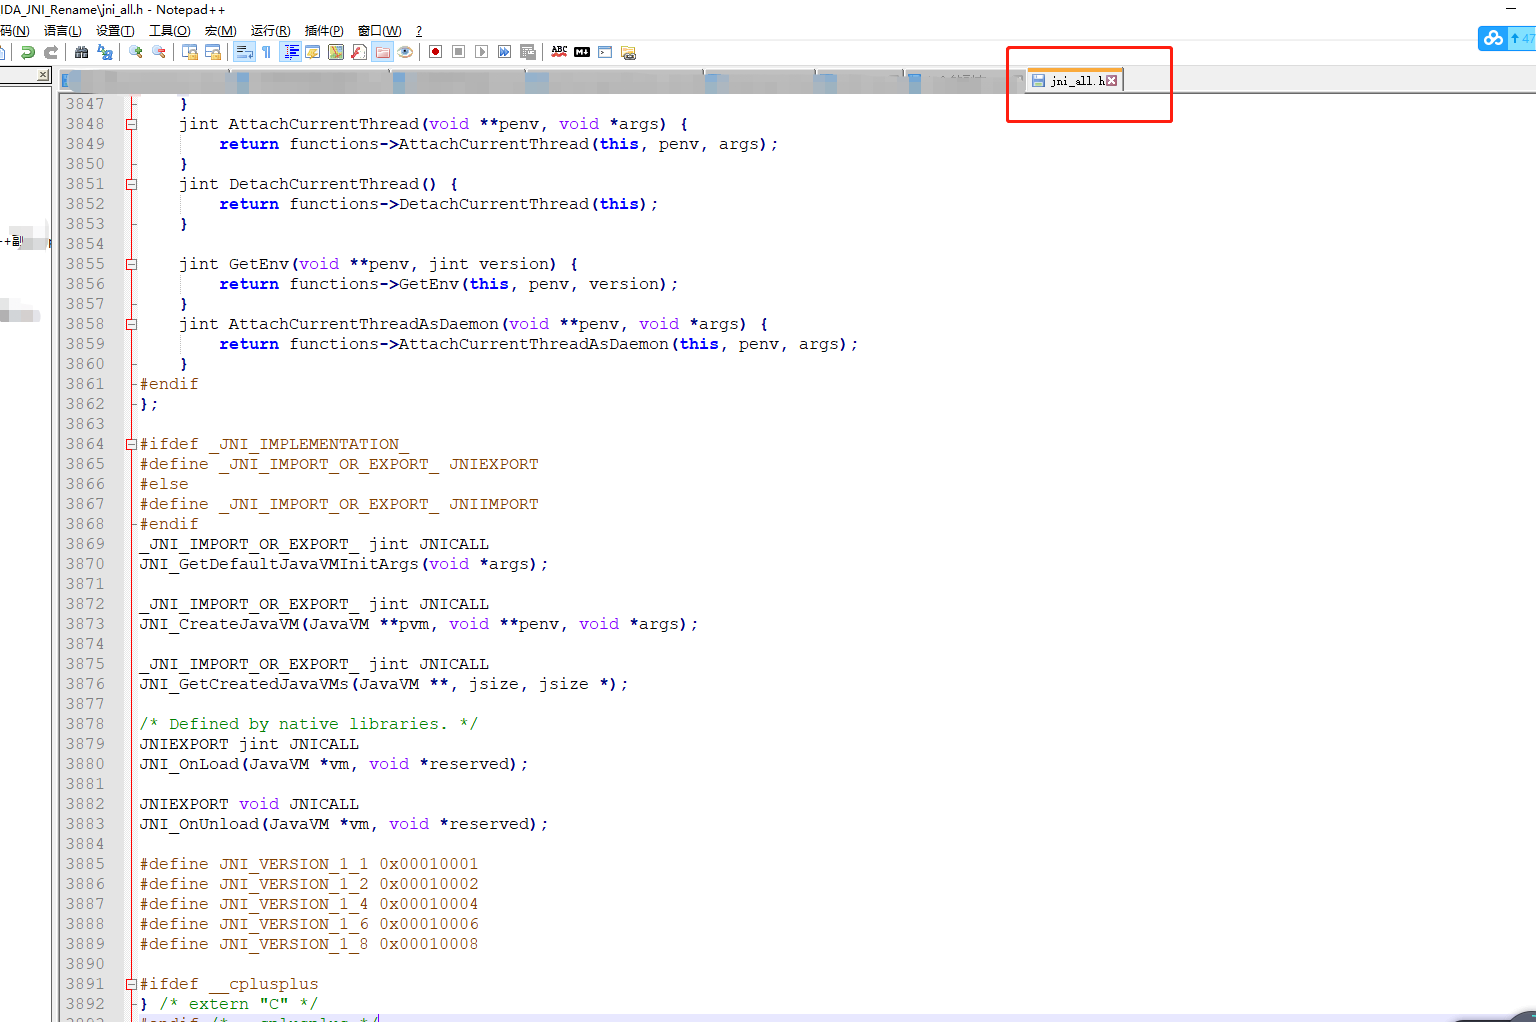Toggle file monitoring eye icon
This screenshot has height=1022, width=1536.
click(x=405, y=52)
